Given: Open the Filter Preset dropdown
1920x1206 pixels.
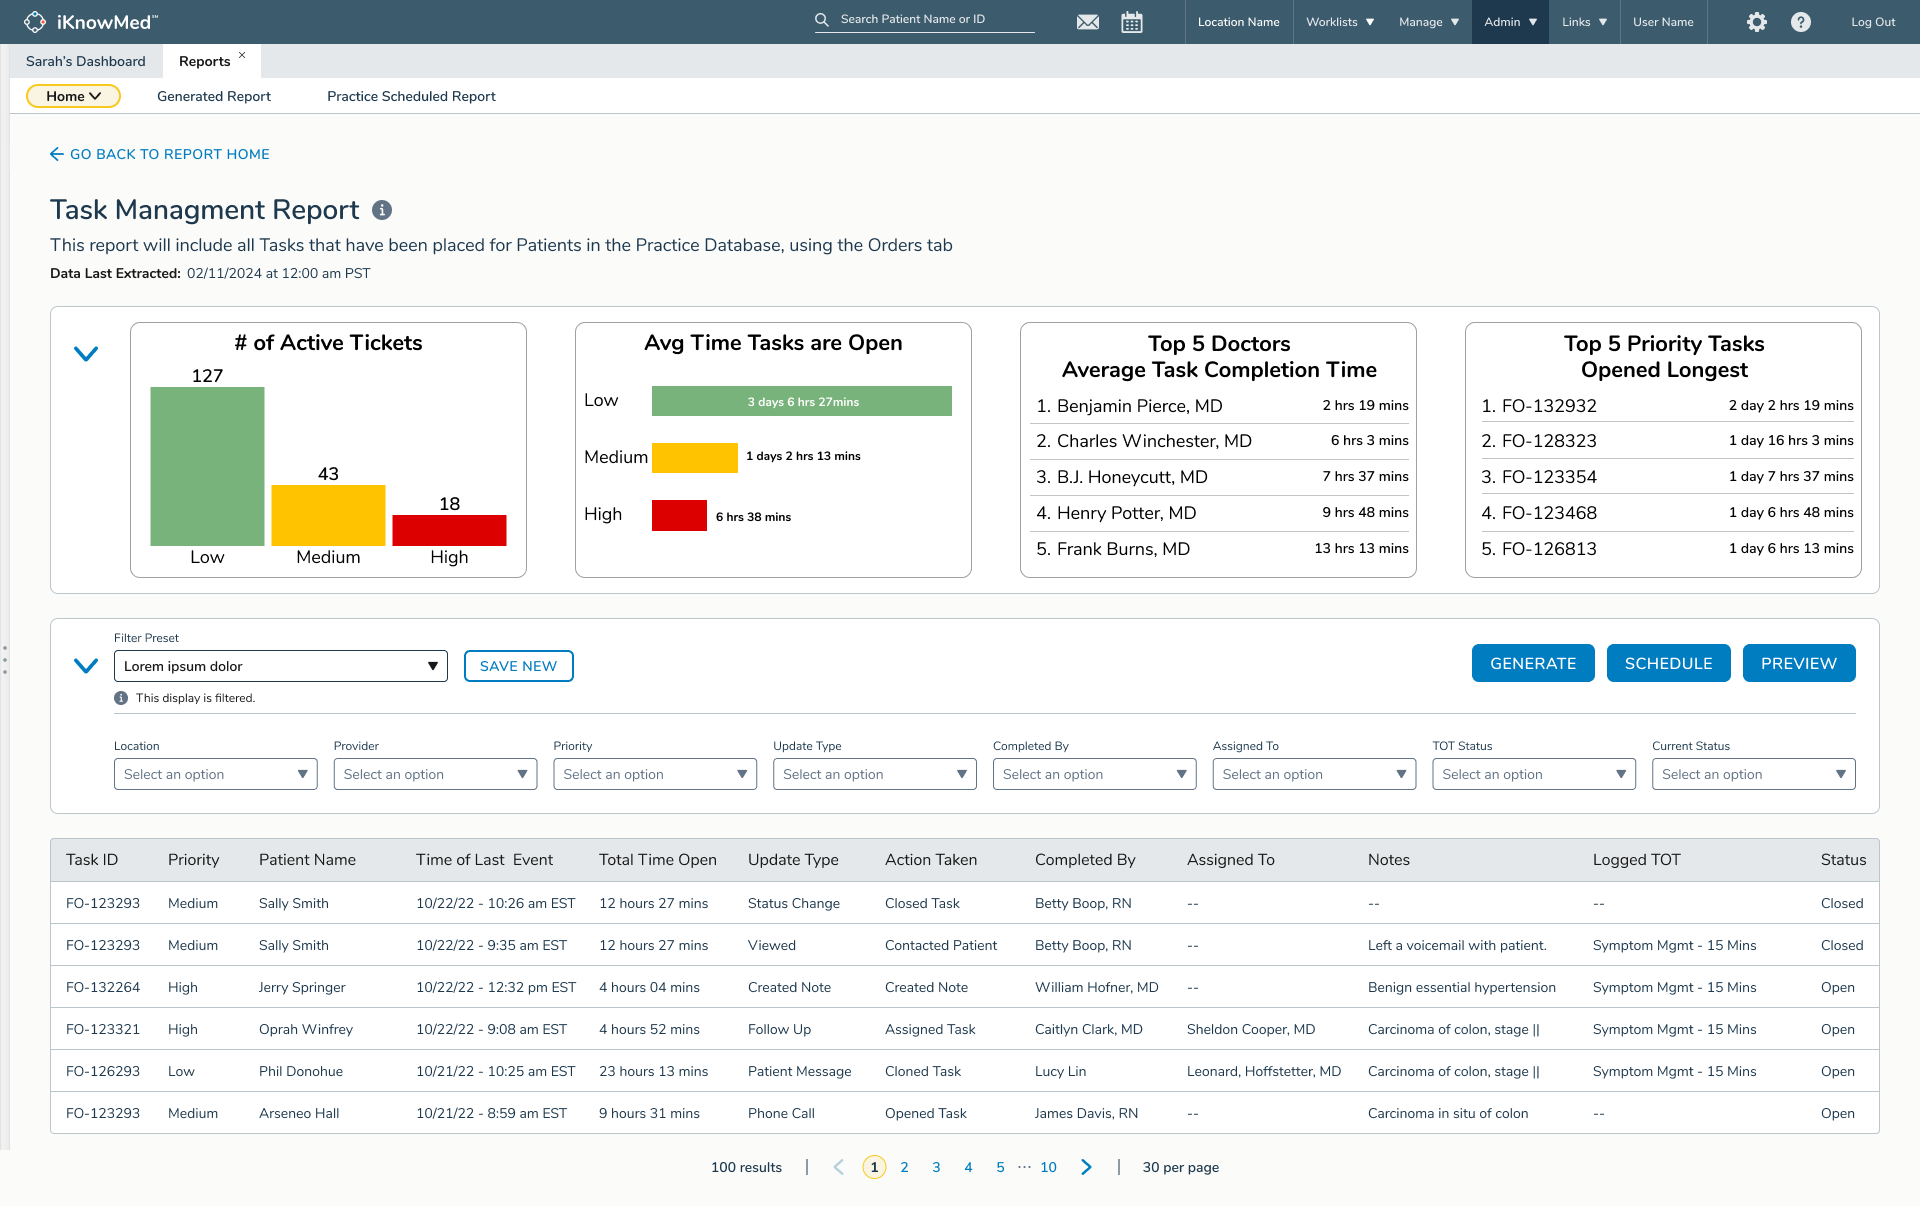Looking at the screenshot, I should coord(280,666).
